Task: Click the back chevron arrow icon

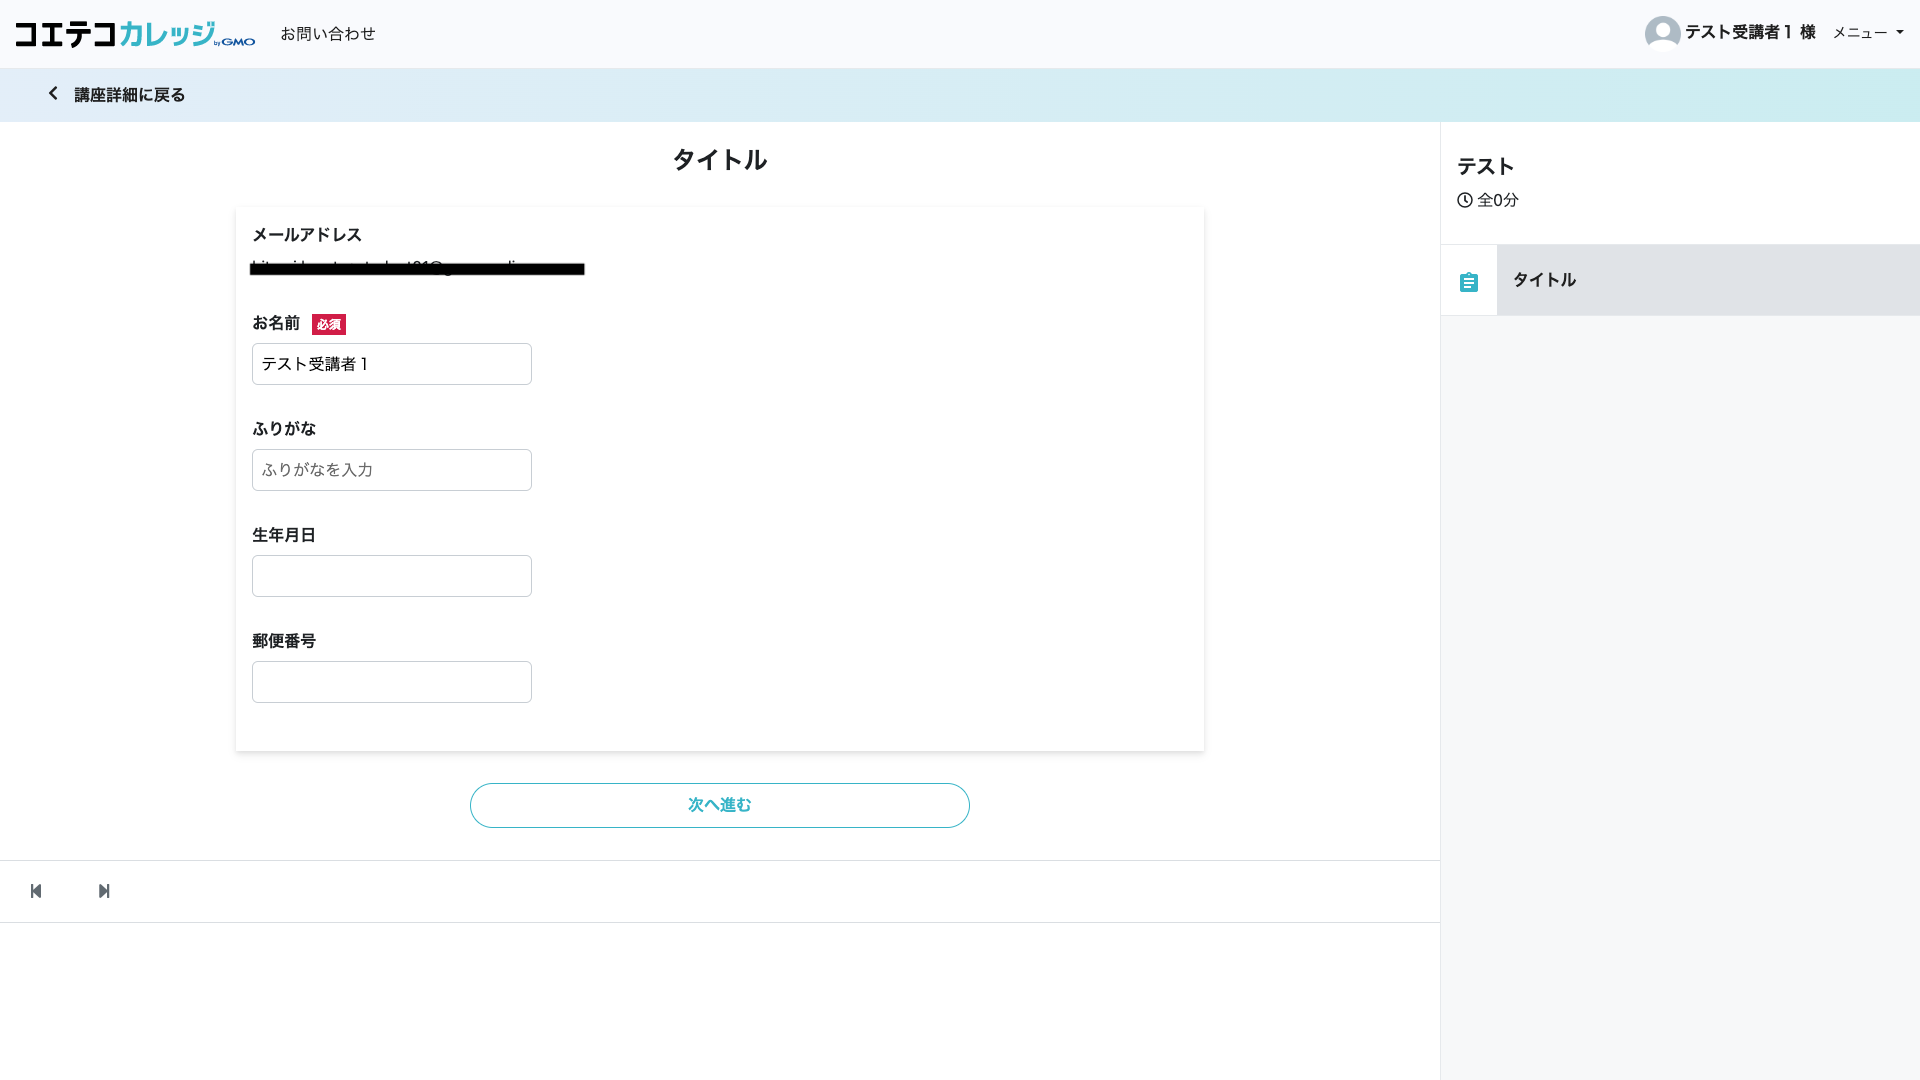Action: (53, 93)
